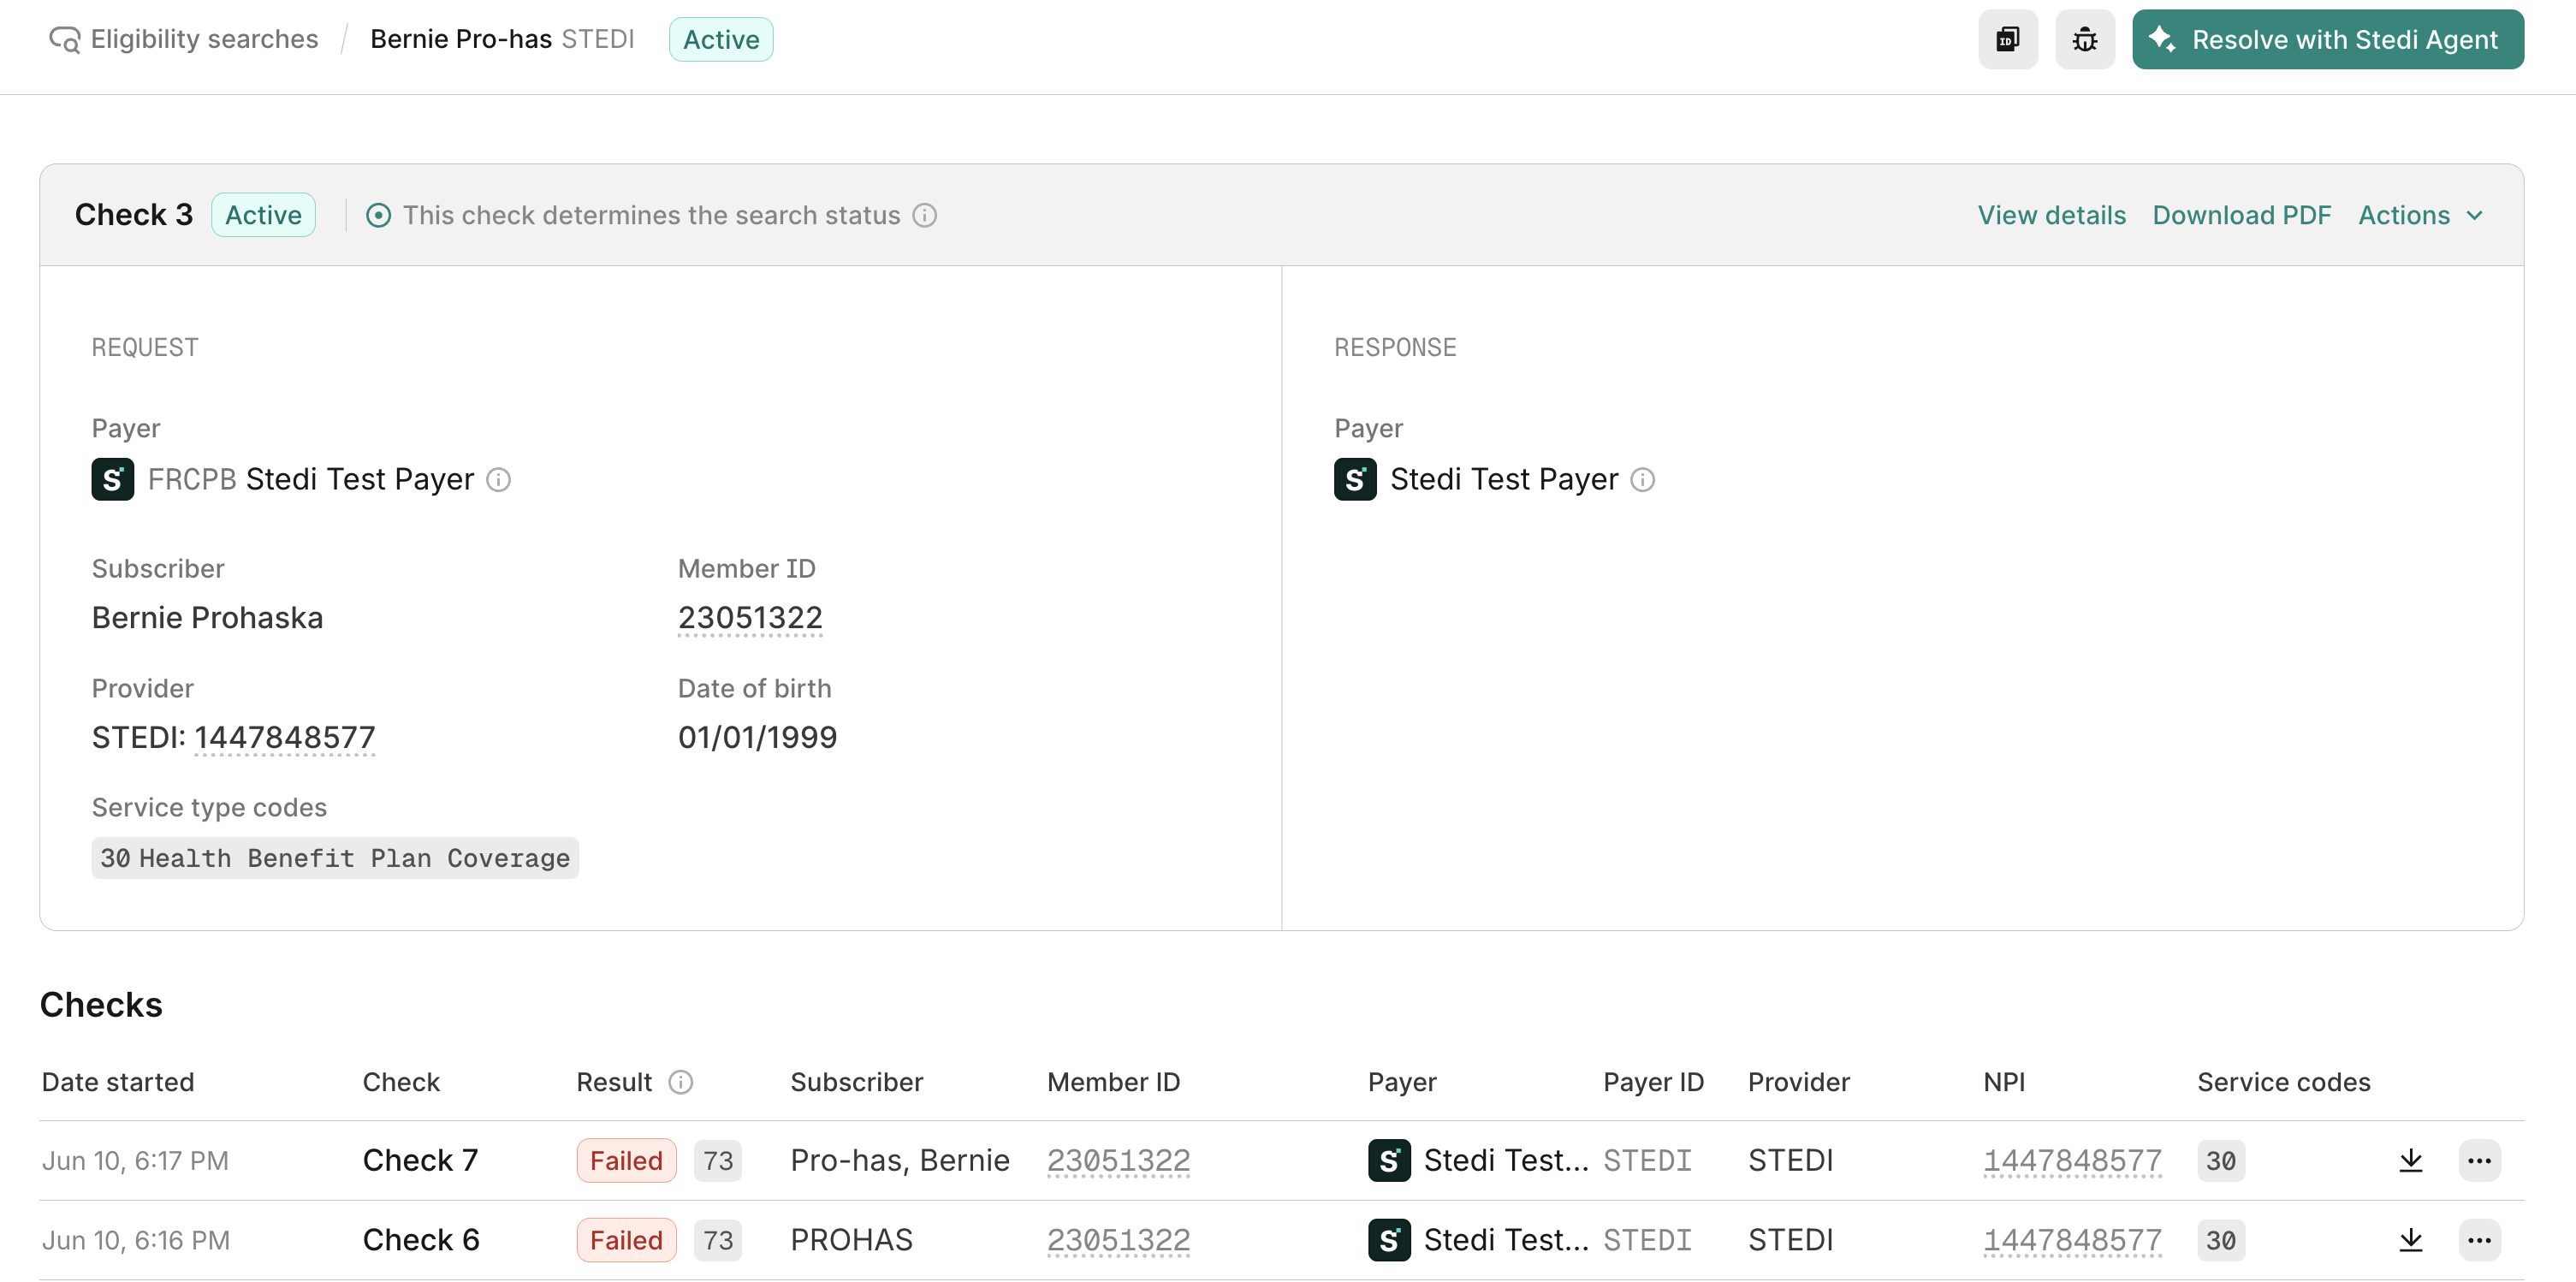Click subscriber PROHAS in Check 6 row
The image size is (2576, 1282).
click(x=851, y=1240)
